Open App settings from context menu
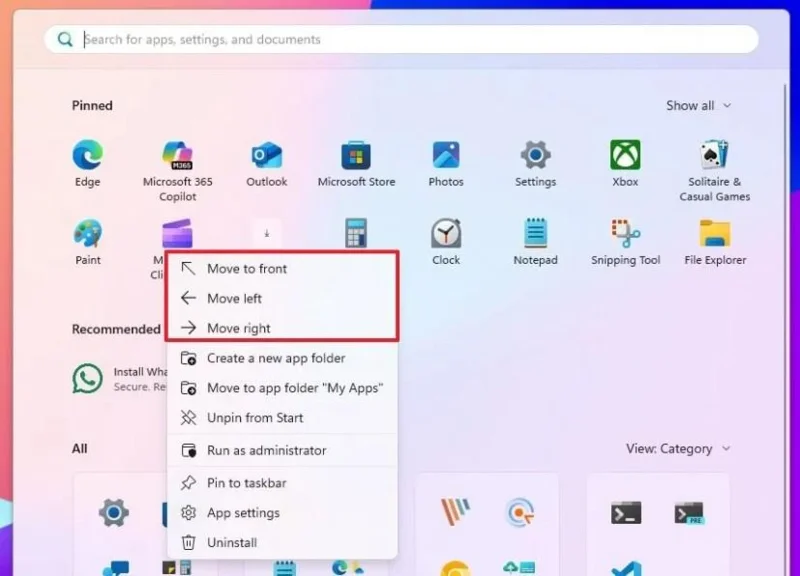This screenshot has width=800, height=576. click(x=282, y=513)
